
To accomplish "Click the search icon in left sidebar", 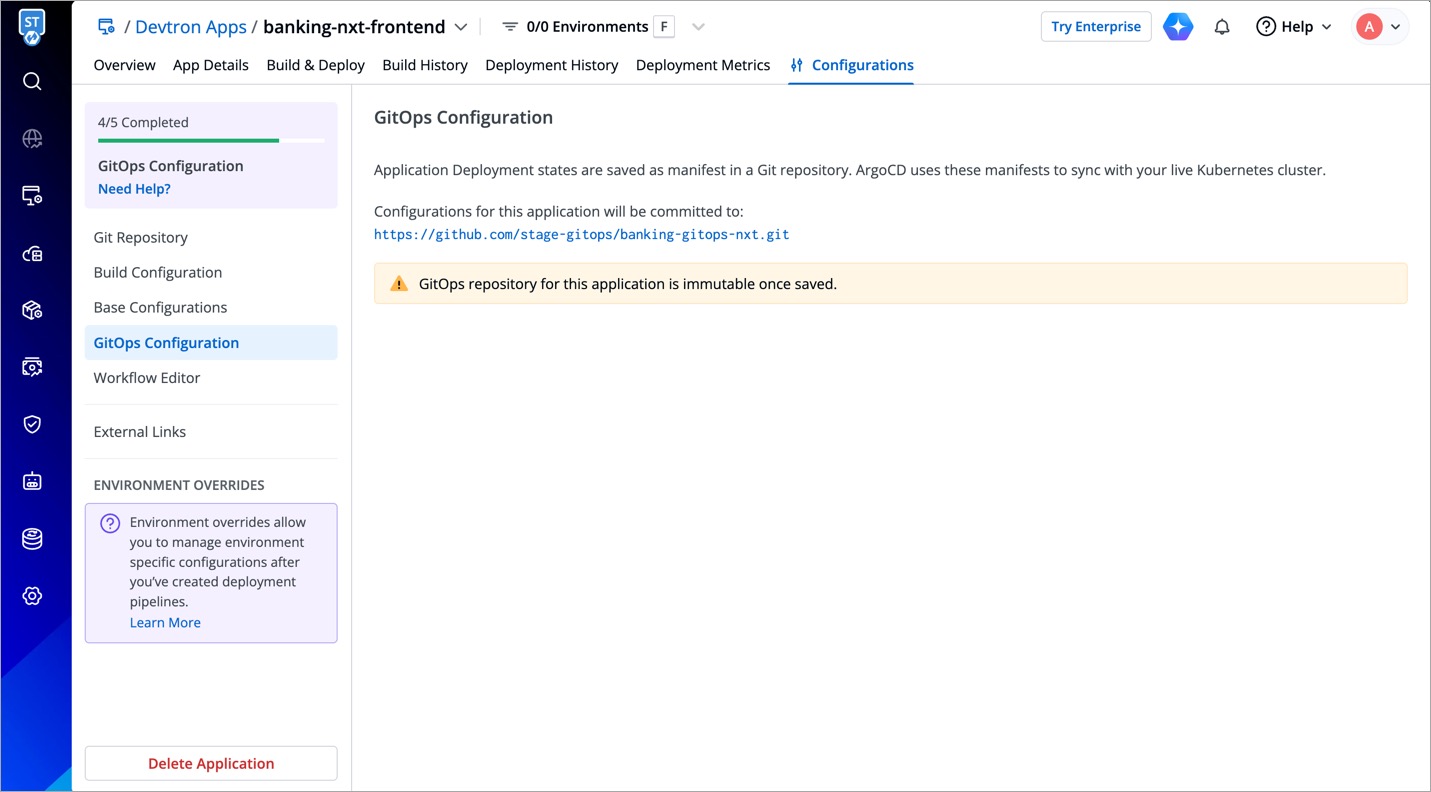I will (32, 81).
